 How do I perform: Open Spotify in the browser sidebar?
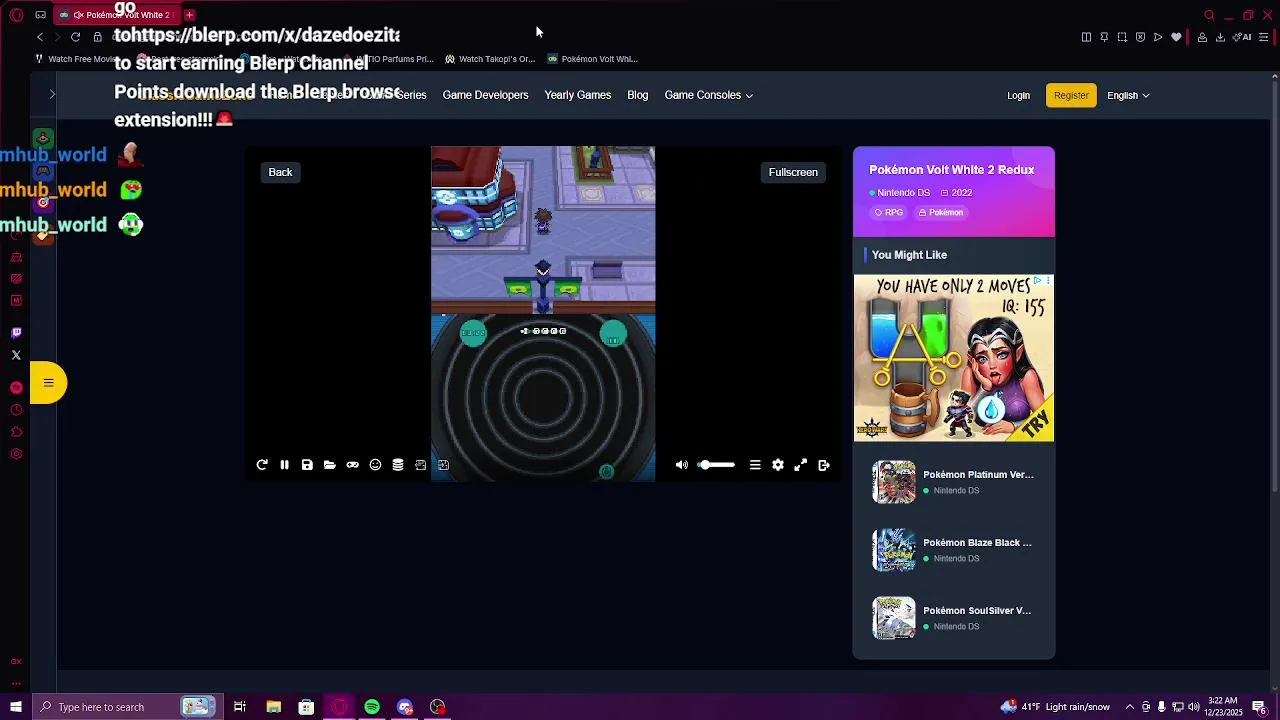click(x=16, y=387)
